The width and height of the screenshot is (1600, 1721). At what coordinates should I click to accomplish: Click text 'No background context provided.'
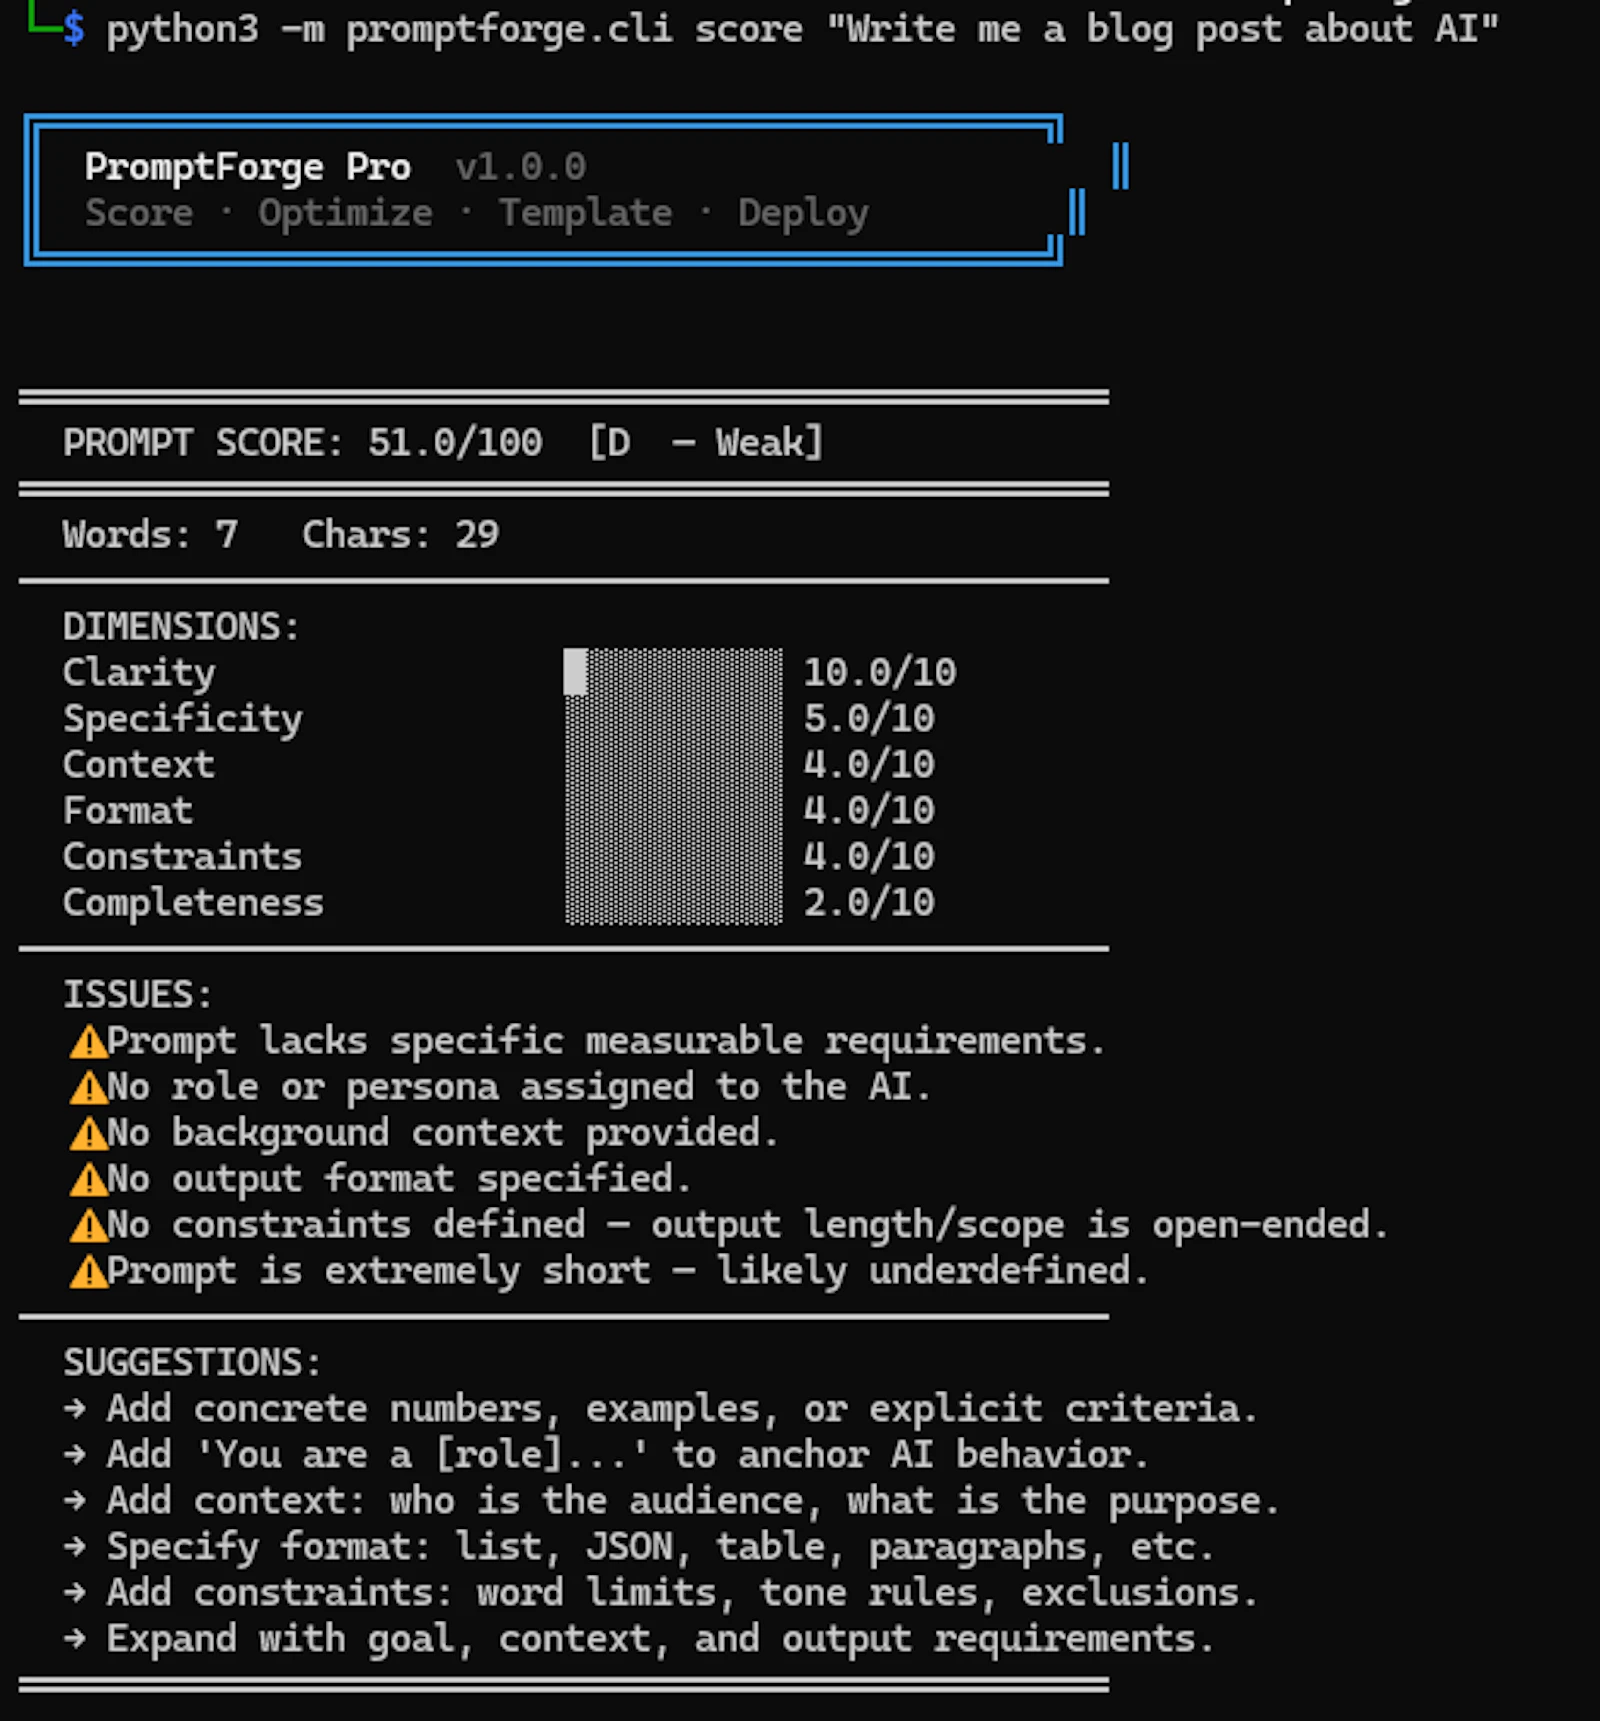coord(443,1133)
